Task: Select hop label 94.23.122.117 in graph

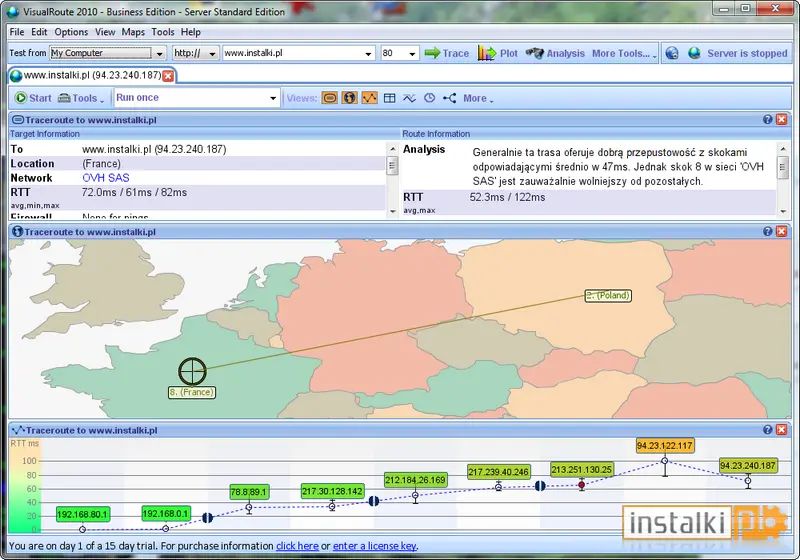Action: [x=665, y=445]
